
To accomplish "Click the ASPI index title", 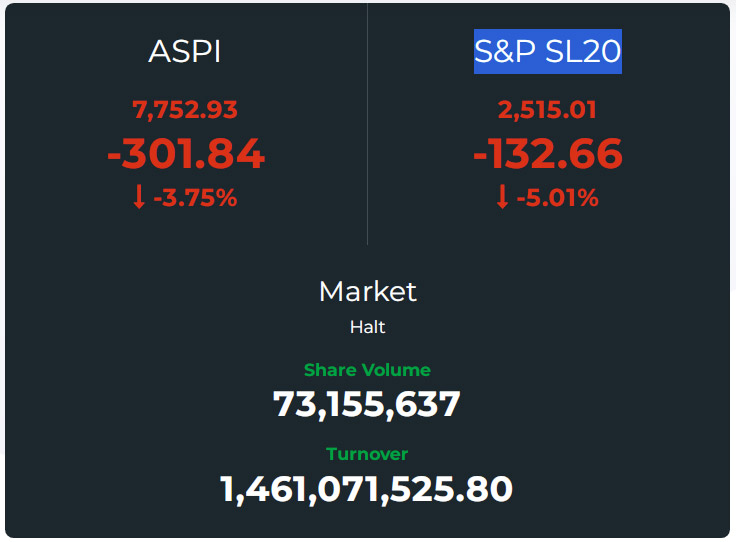I will (184, 51).
